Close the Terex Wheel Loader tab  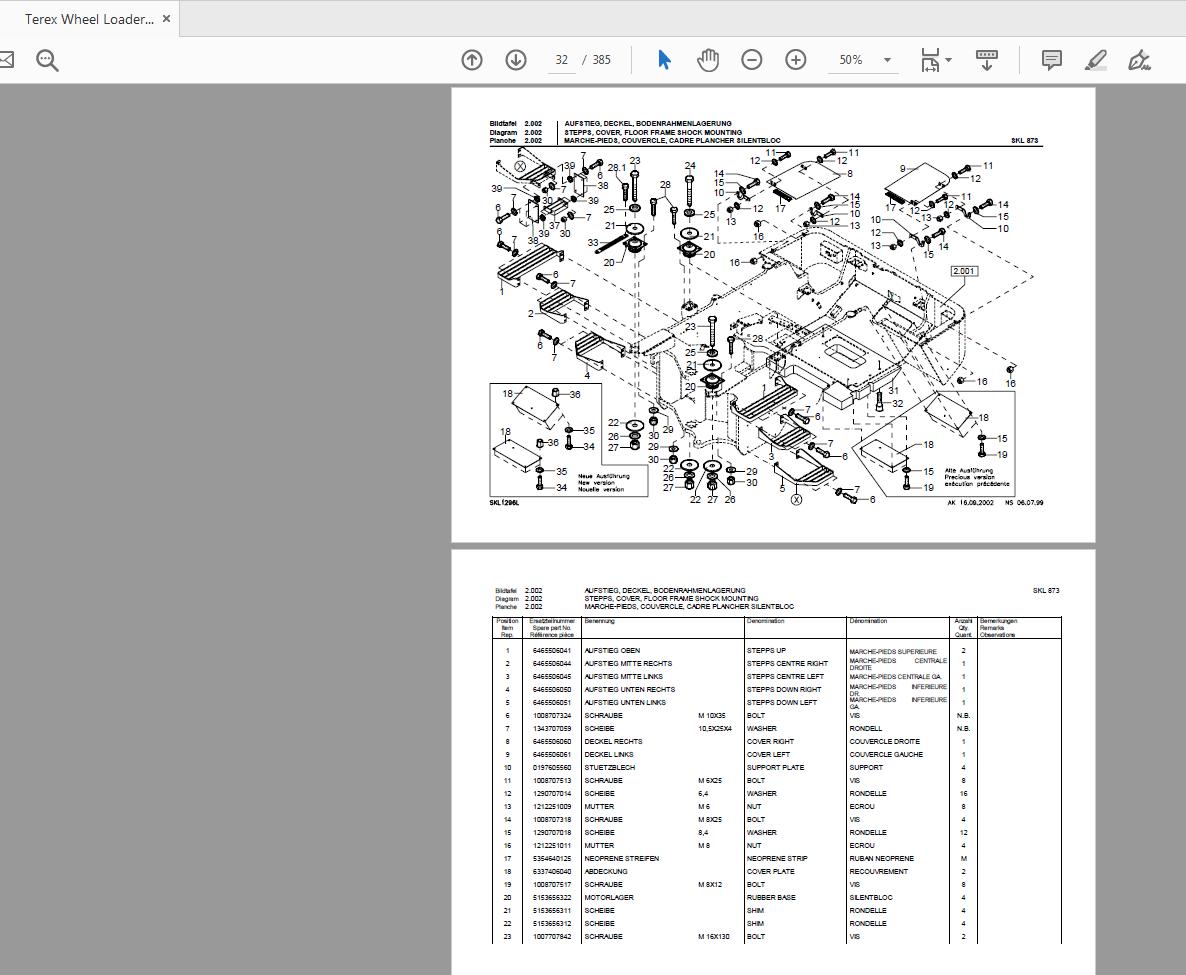click(166, 19)
